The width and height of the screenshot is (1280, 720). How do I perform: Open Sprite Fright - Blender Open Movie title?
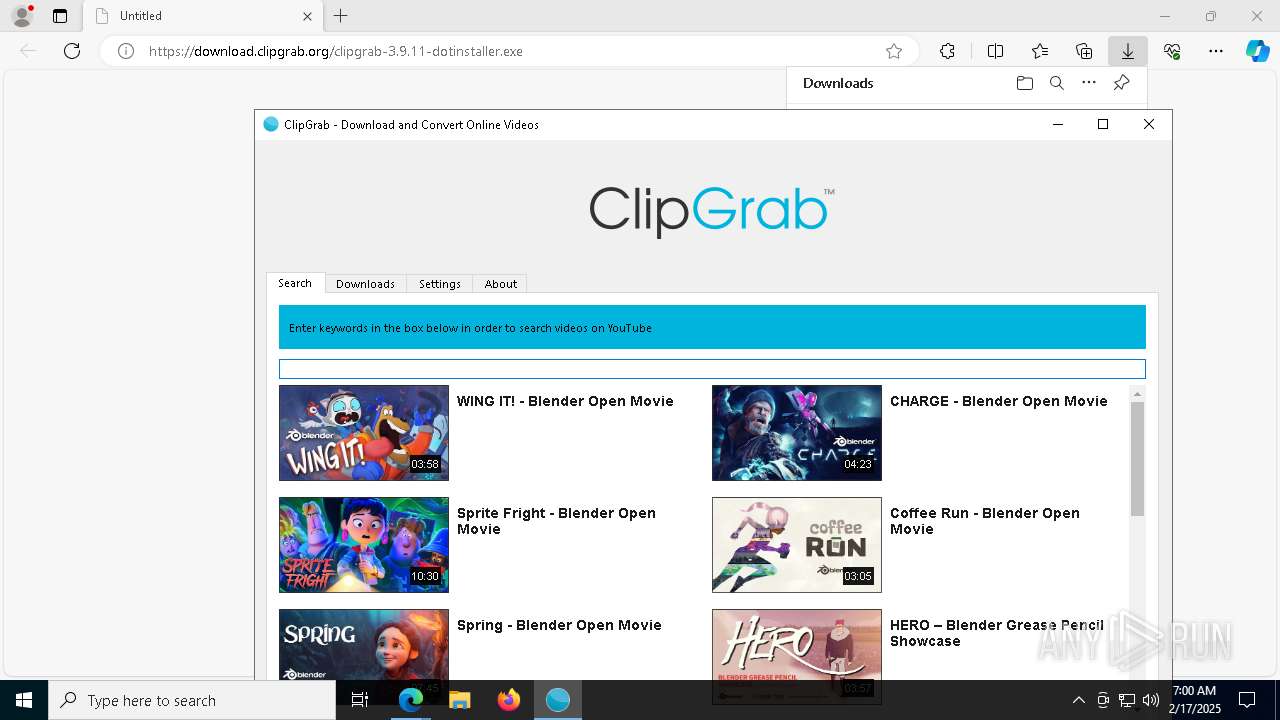tap(556, 521)
